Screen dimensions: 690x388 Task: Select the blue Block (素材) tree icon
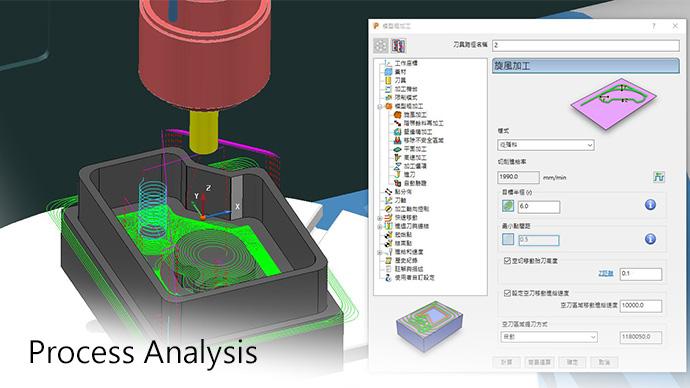[388, 72]
